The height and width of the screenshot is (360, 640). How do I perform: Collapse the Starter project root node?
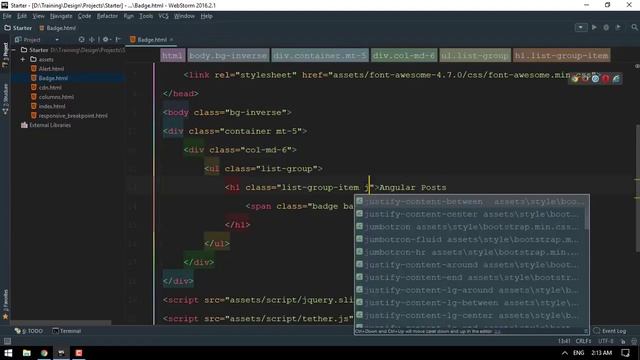(14, 50)
